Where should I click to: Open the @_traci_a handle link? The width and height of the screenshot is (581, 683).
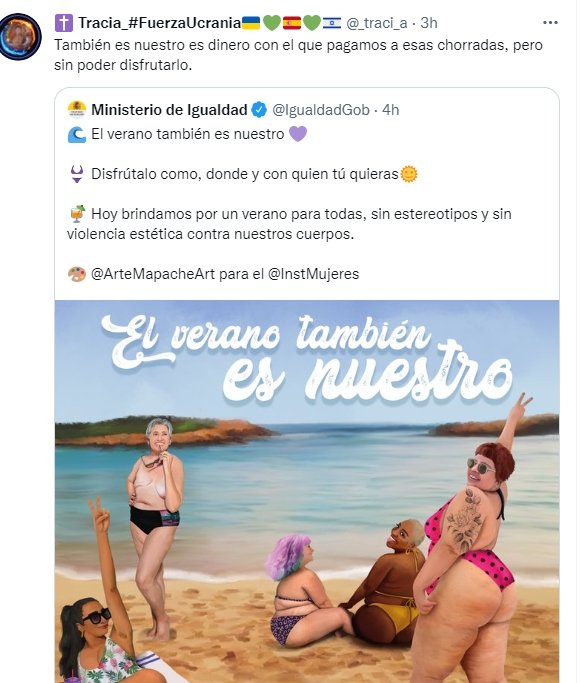click(x=377, y=23)
